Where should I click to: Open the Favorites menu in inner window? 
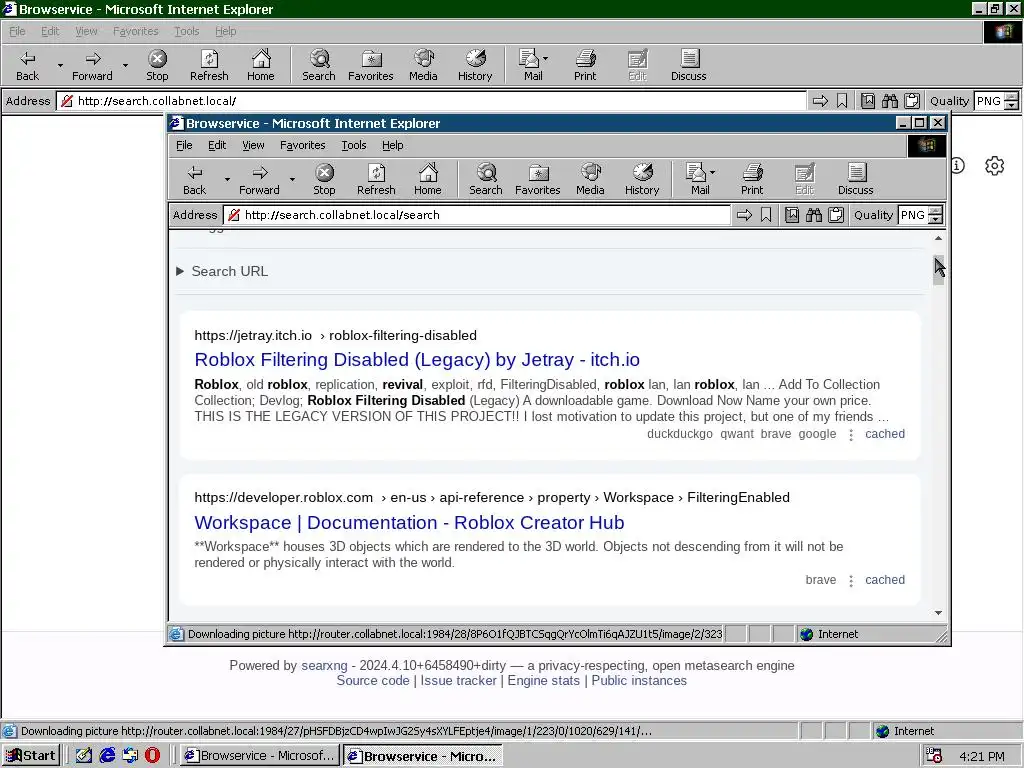click(x=302, y=145)
